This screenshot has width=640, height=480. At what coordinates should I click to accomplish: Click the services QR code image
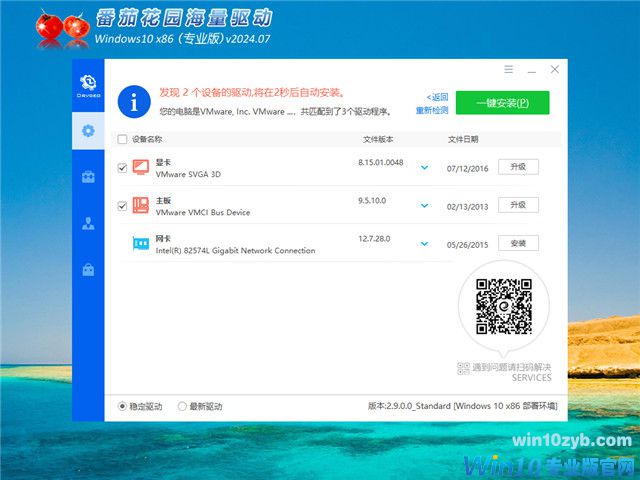click(503, 307)
